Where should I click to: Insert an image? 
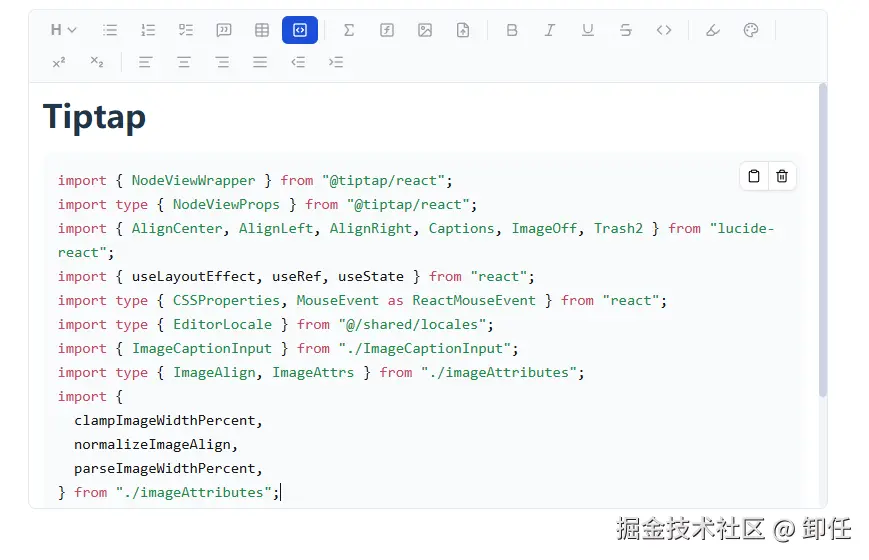[425, 30]
